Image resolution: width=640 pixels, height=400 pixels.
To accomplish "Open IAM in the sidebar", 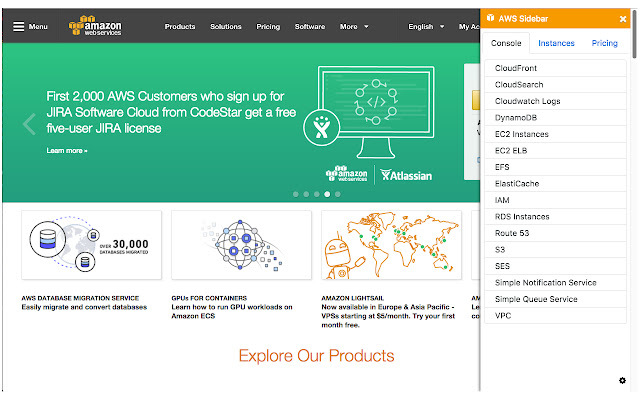I will click(x=555, y=200).
